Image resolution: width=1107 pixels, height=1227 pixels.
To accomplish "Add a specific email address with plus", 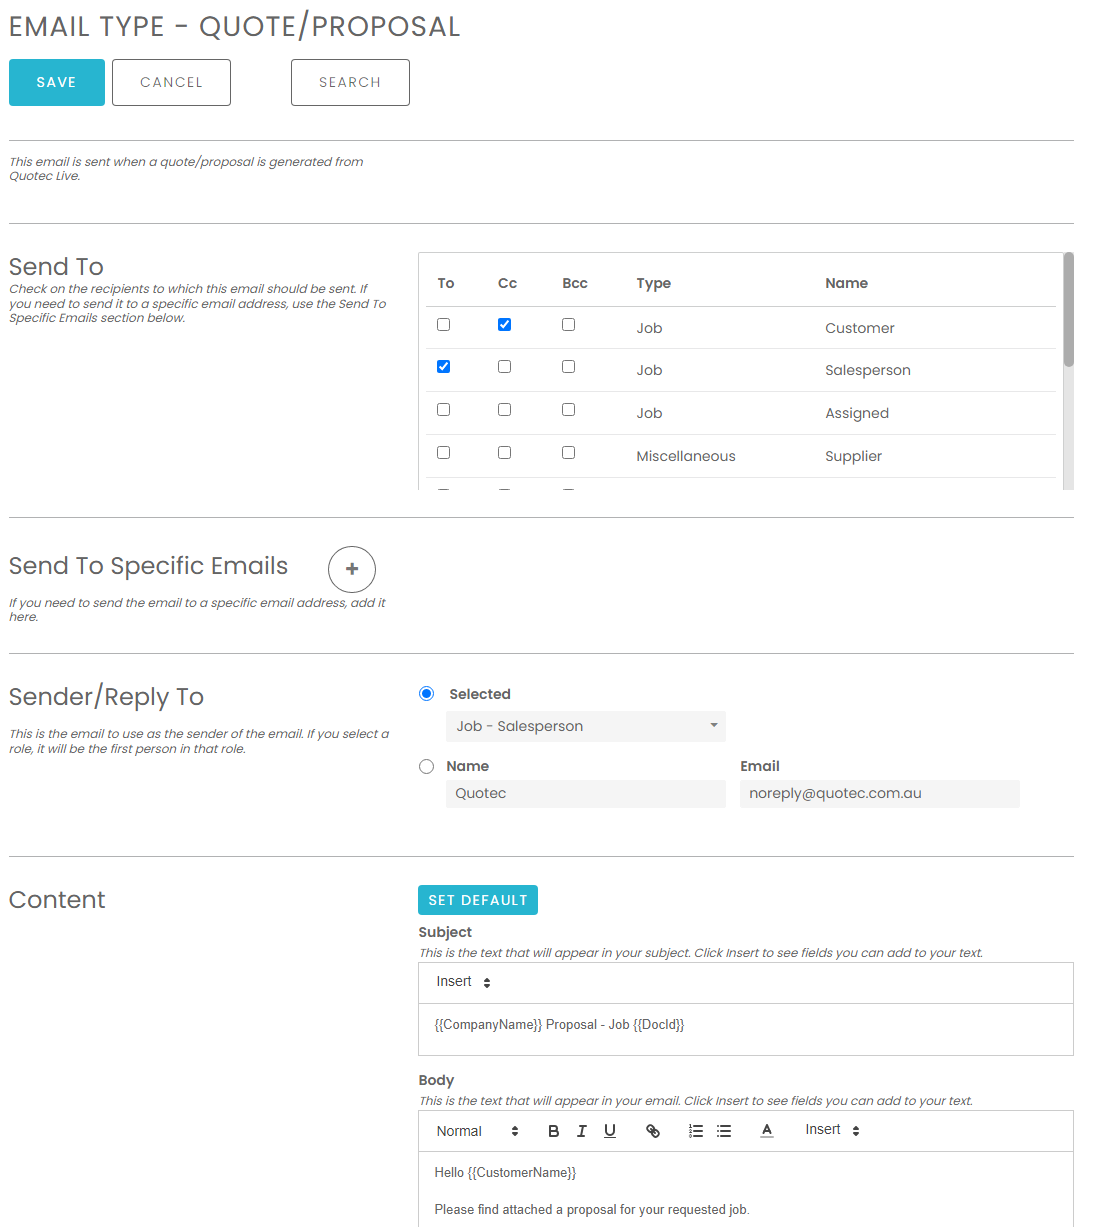I will [352, 569].
